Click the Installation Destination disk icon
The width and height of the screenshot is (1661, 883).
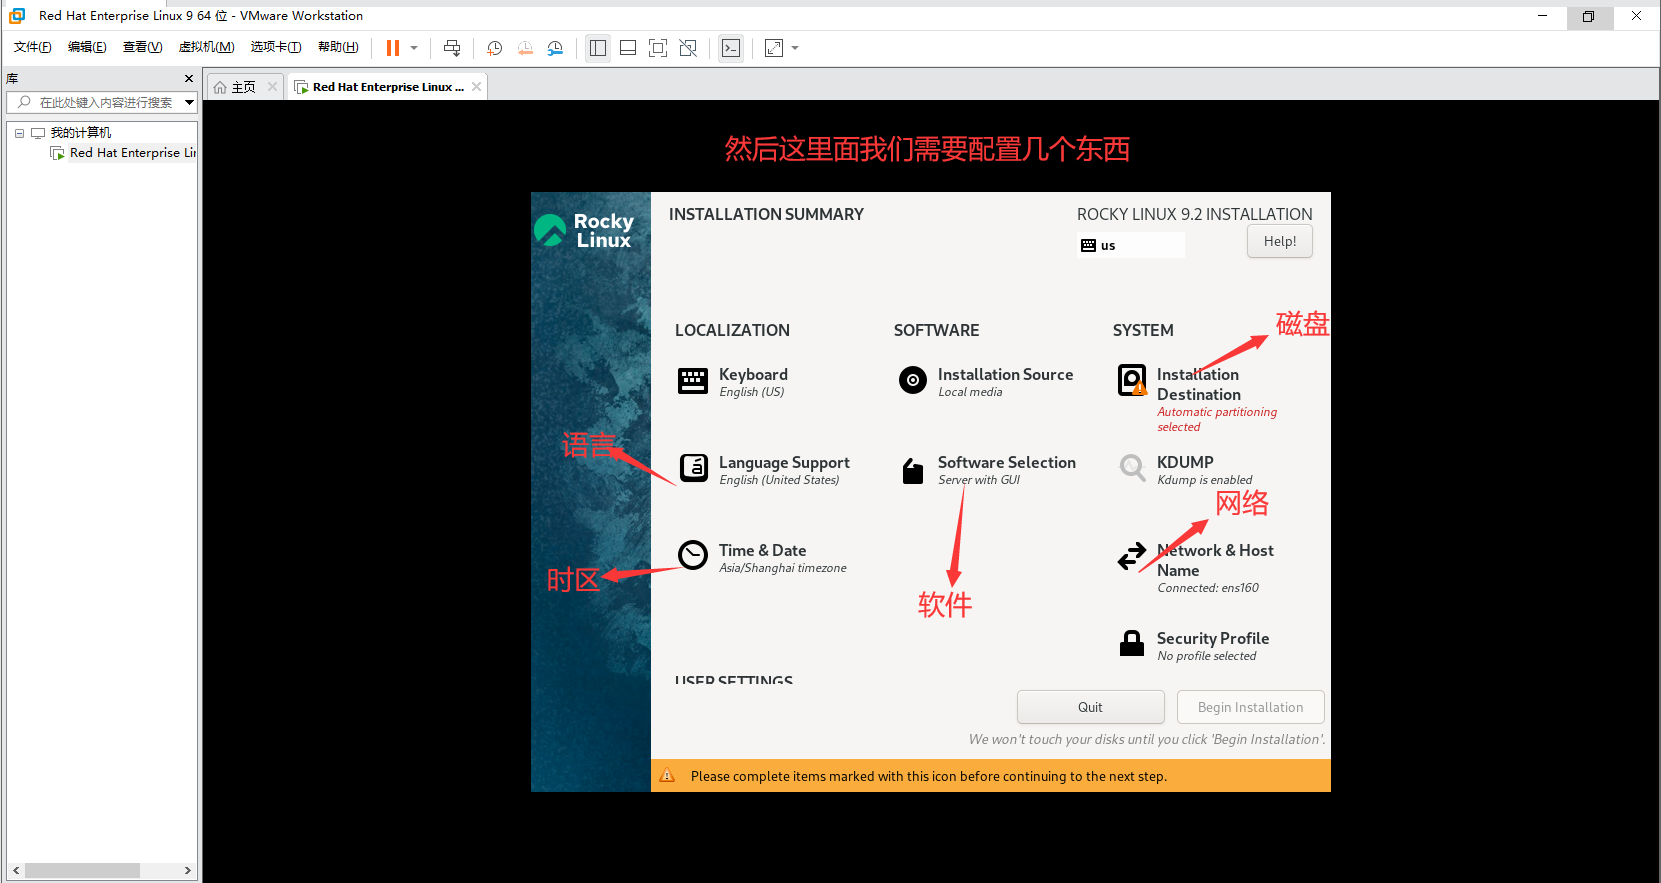pos(1132,380)
